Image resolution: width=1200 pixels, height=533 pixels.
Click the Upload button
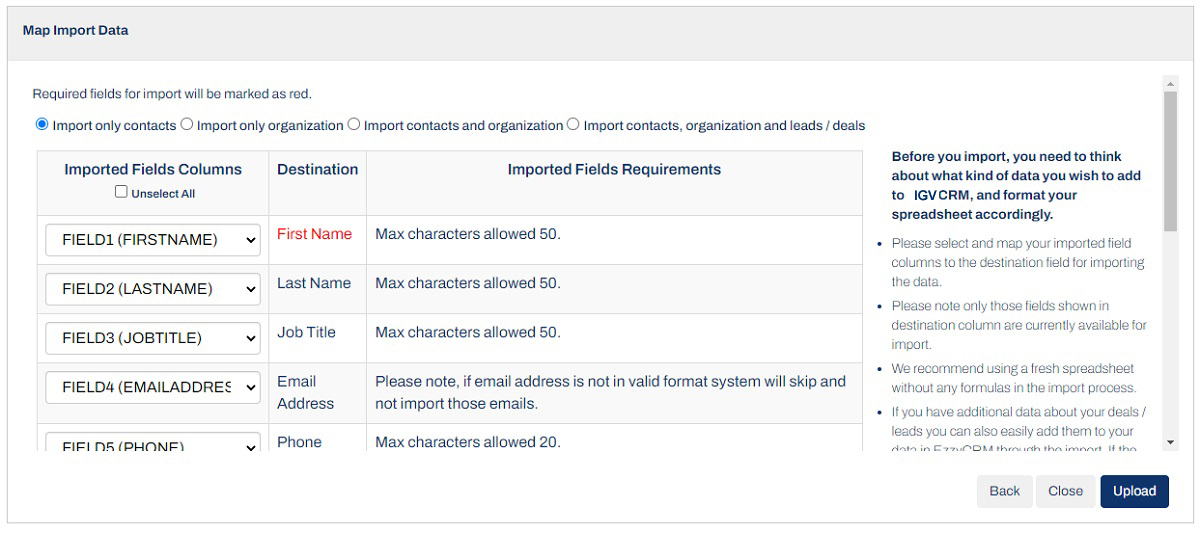click(x=1134, y=491)
